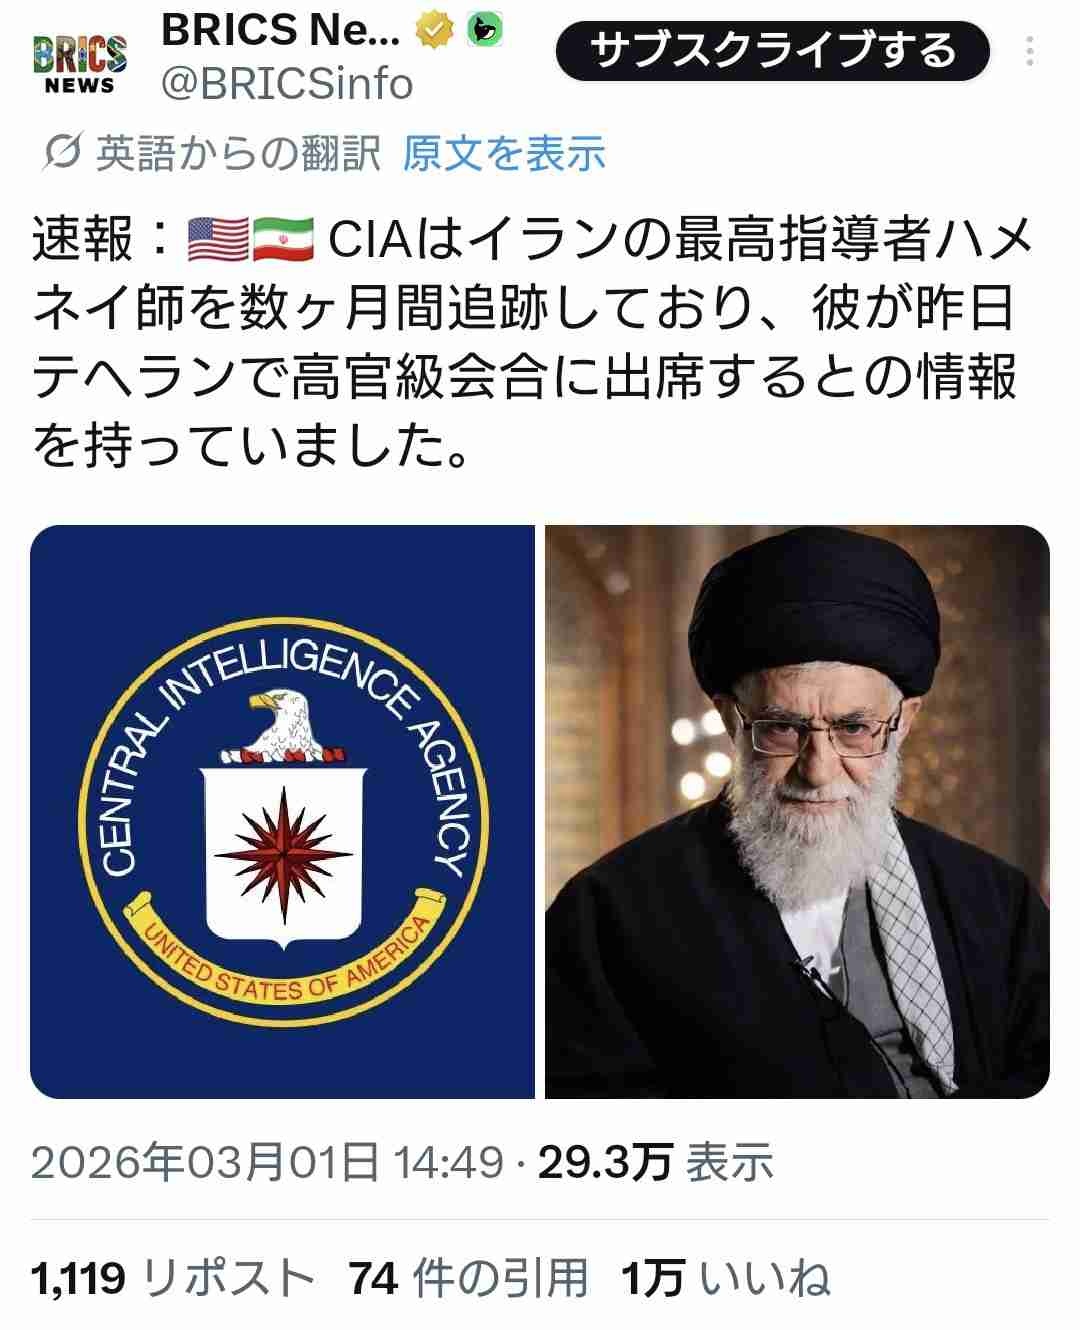Open the CIA seal image
Screen dimensions: 1080x1330
(282, 812)
